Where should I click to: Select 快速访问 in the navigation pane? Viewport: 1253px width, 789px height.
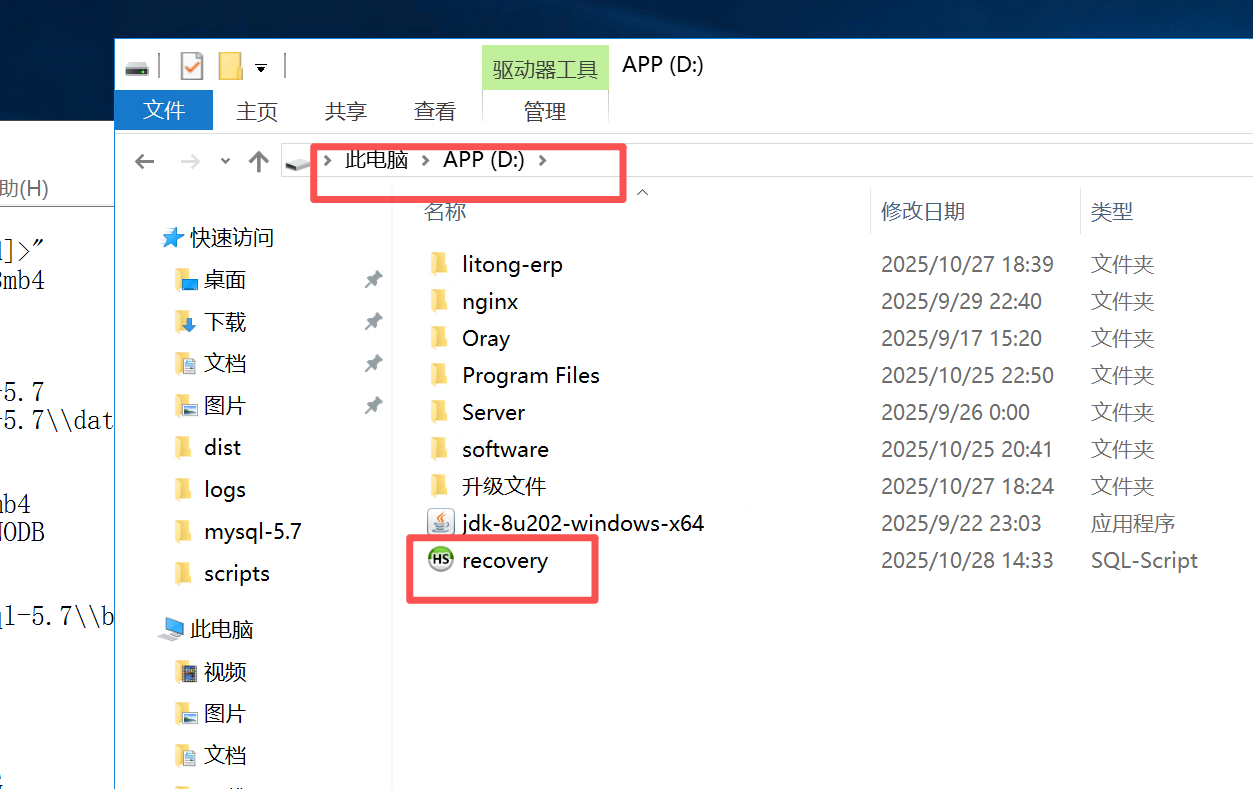232,238
